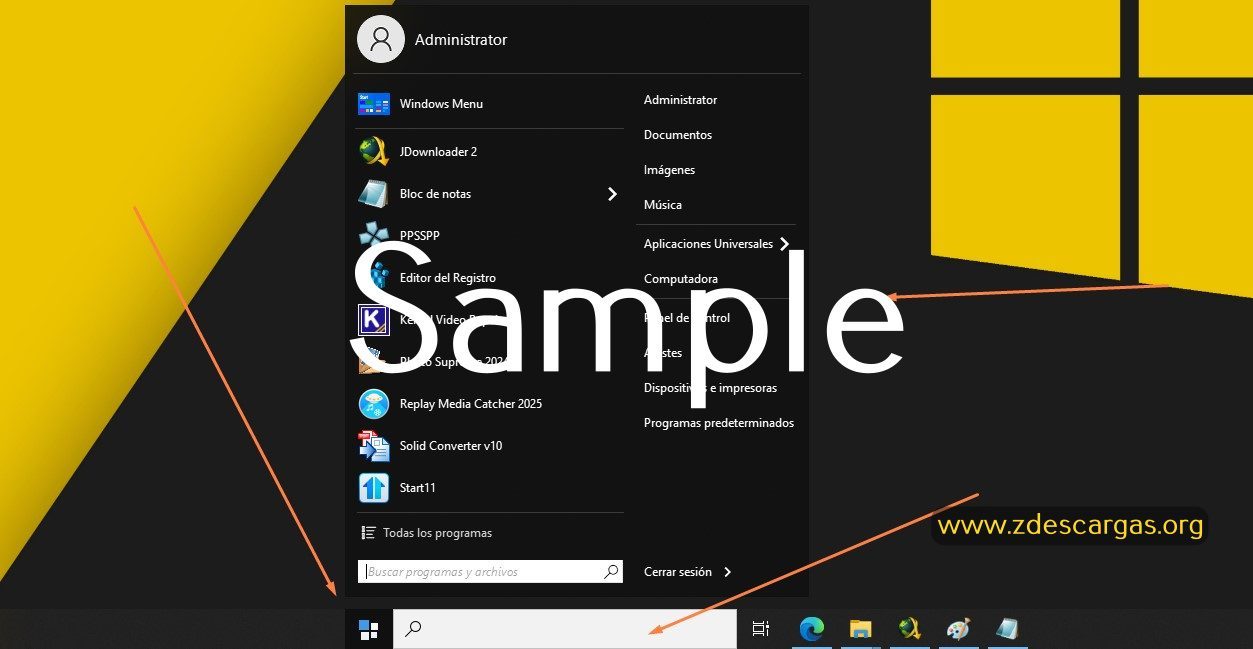Select the Windows Menu label

pyautogui.click(x=441, y=104)
